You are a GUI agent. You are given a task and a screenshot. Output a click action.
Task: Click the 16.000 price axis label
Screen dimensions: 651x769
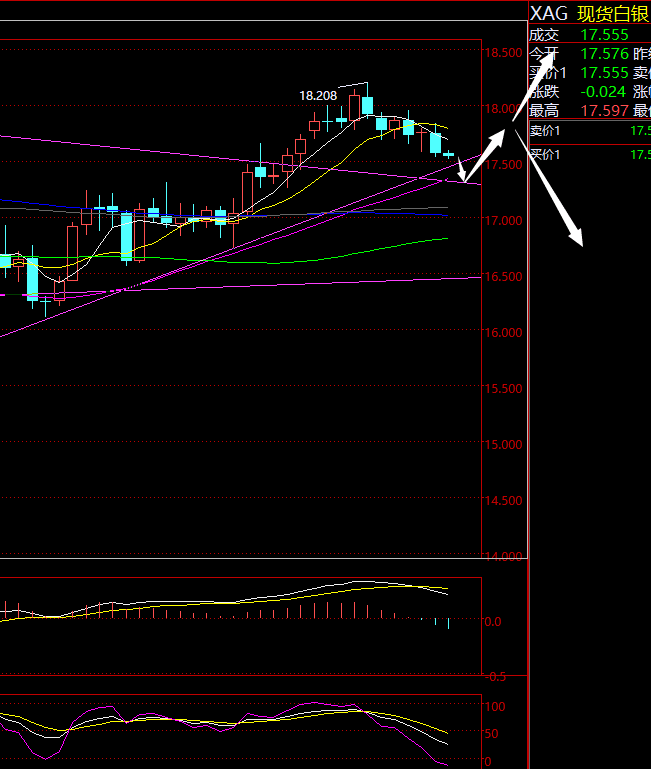click(x=504, y=333)
